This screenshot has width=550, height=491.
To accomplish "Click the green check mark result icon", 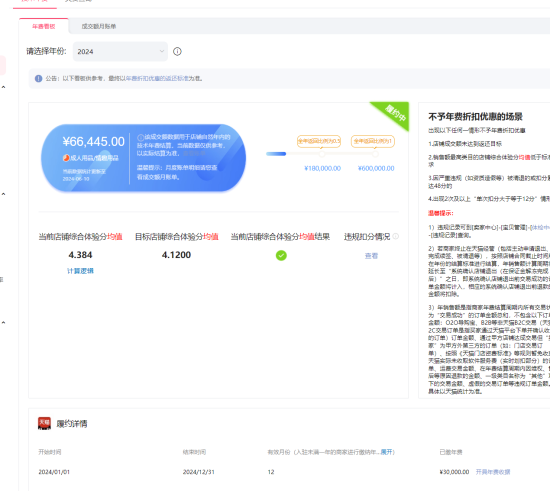I will click(x=281, y=255).
